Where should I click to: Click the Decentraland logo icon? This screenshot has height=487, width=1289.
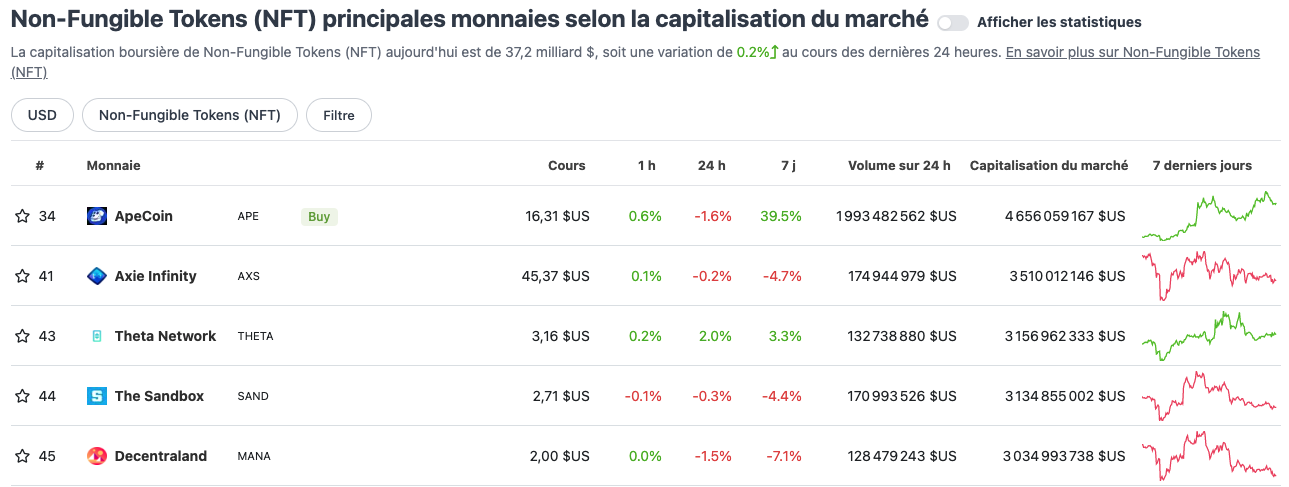(x=97, y=456)
